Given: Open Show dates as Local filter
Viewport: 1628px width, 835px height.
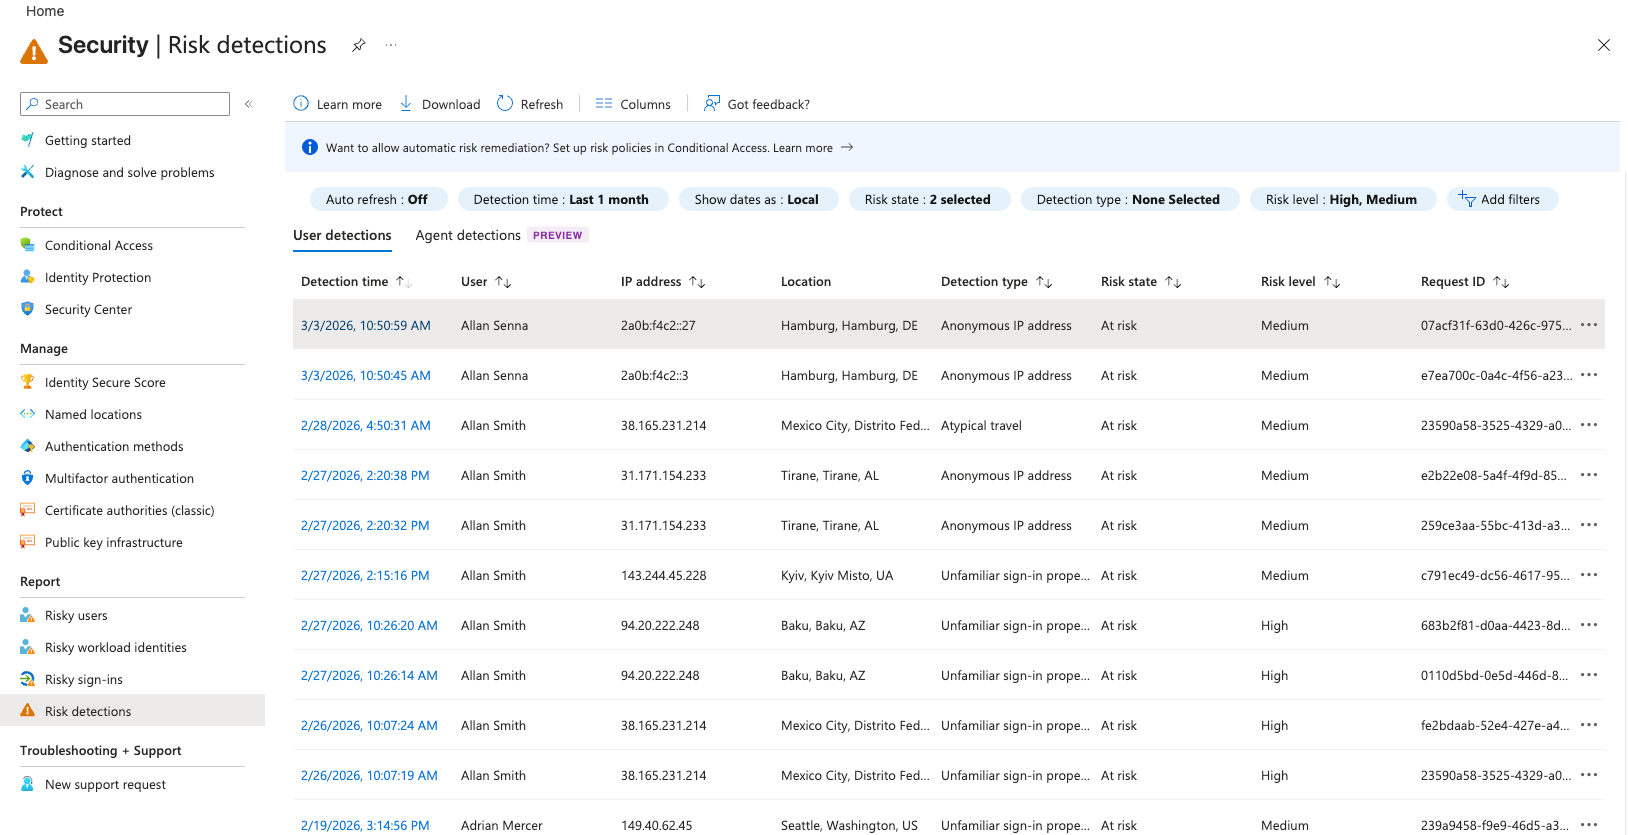Looking at the screenshot, I should [x=757, y=199].
